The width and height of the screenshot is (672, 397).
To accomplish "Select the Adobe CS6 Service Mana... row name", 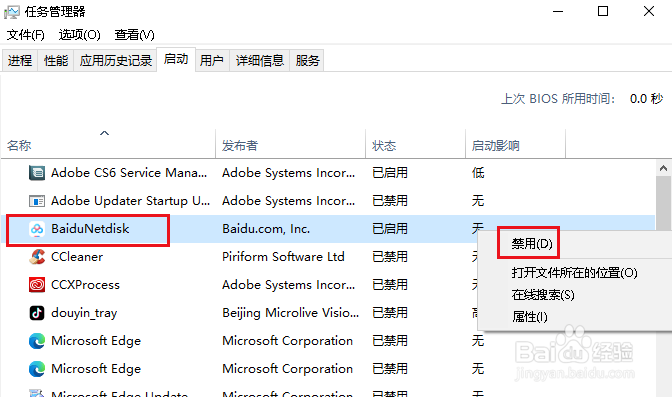I will 129,173.
